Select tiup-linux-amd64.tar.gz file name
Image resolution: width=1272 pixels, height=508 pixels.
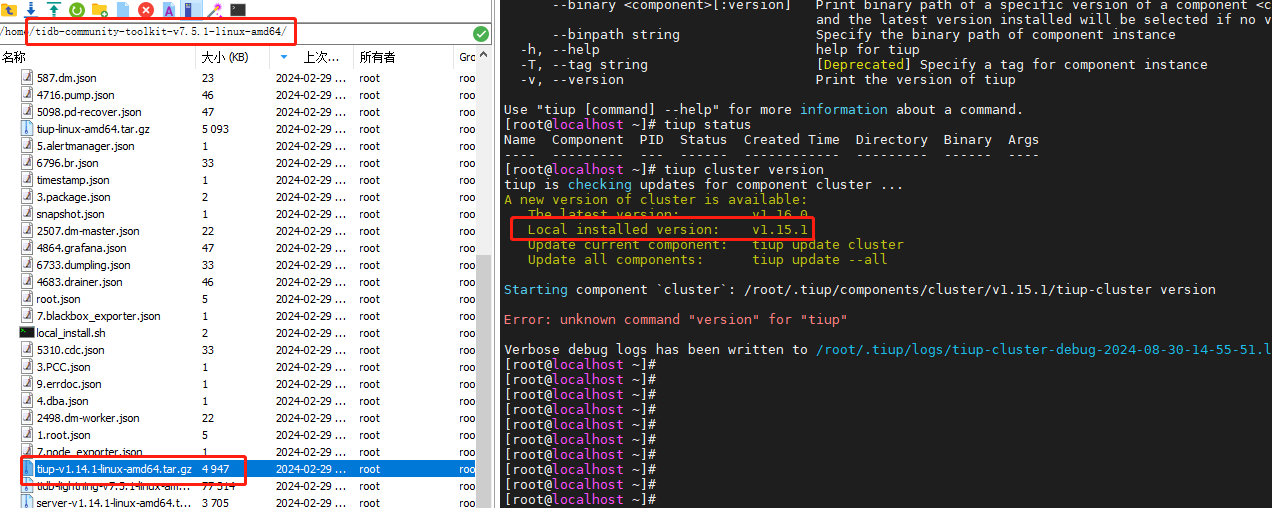[x=93, y=129]
